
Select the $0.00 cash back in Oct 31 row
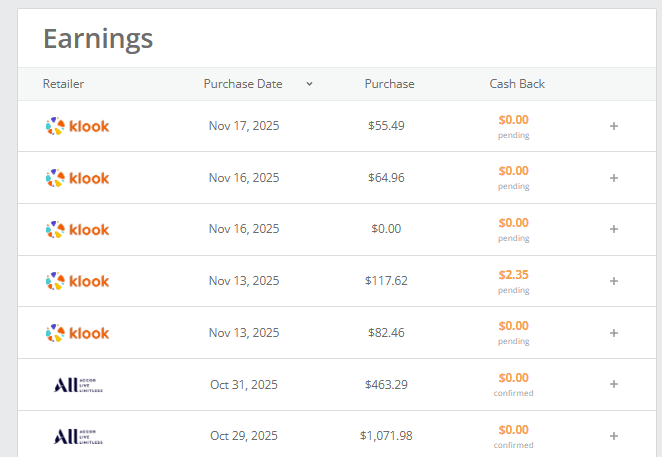513,378
